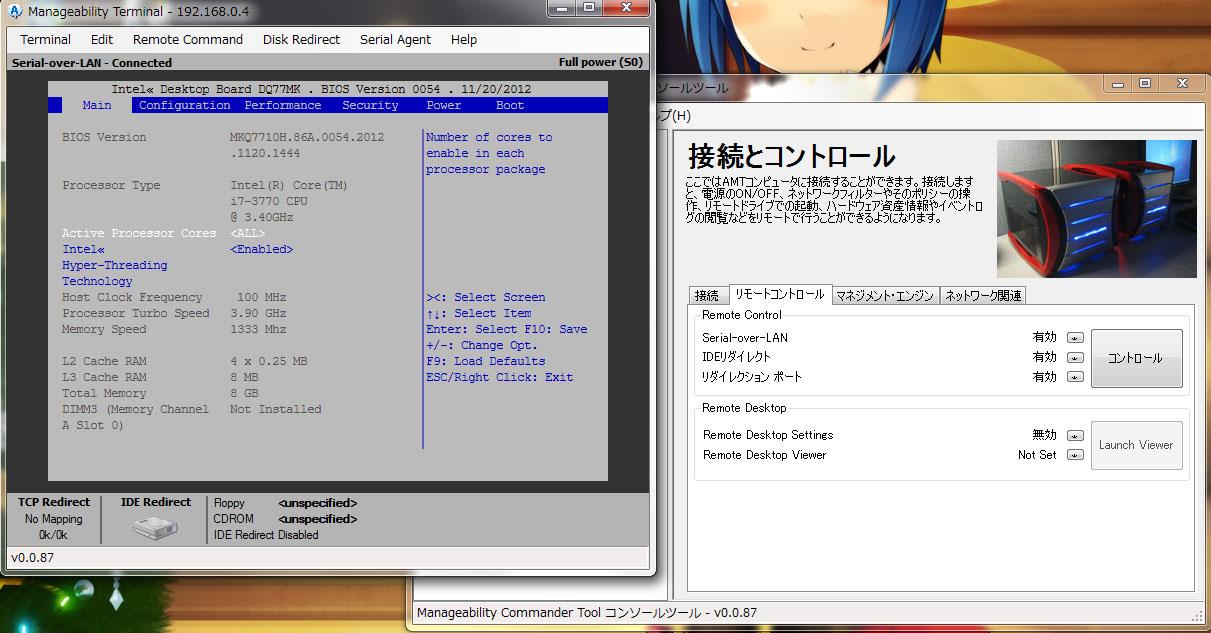Open the Serial Agent menu
This screenshot has height=633, width=1211.
pos(395,40)
